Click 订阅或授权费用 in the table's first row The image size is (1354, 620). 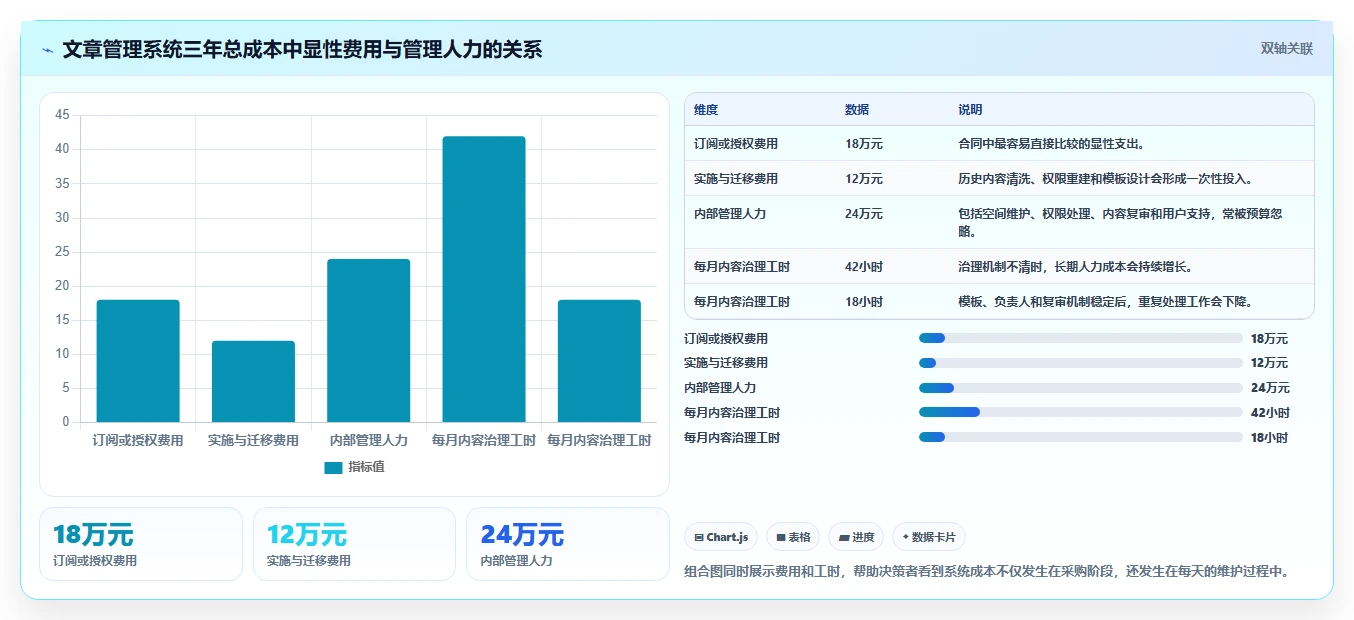coord(736,144)
